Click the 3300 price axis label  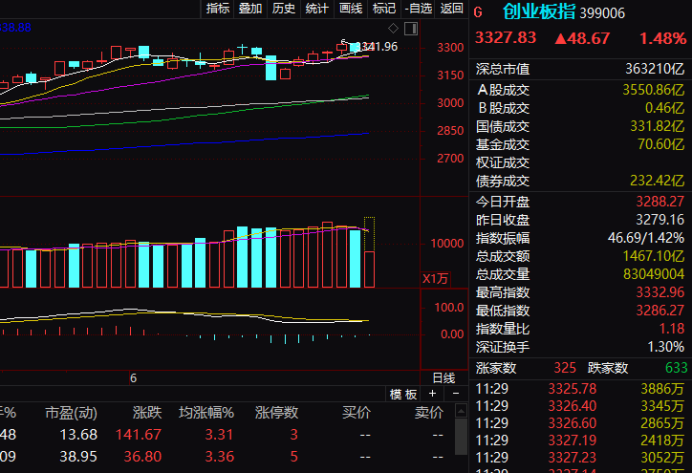[x=450, y=47]
